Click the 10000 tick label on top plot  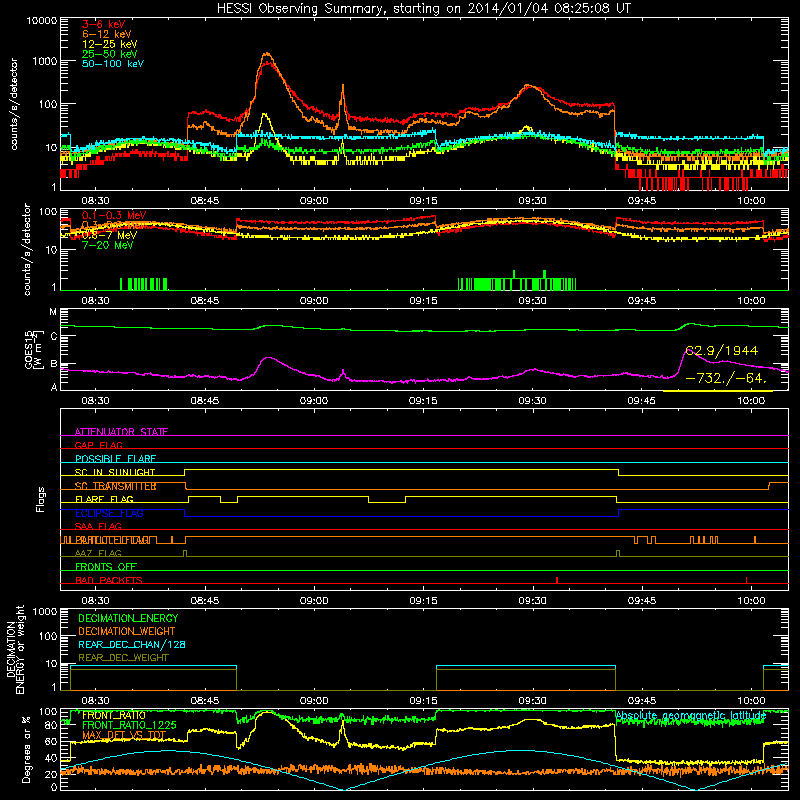coord(42,21)
